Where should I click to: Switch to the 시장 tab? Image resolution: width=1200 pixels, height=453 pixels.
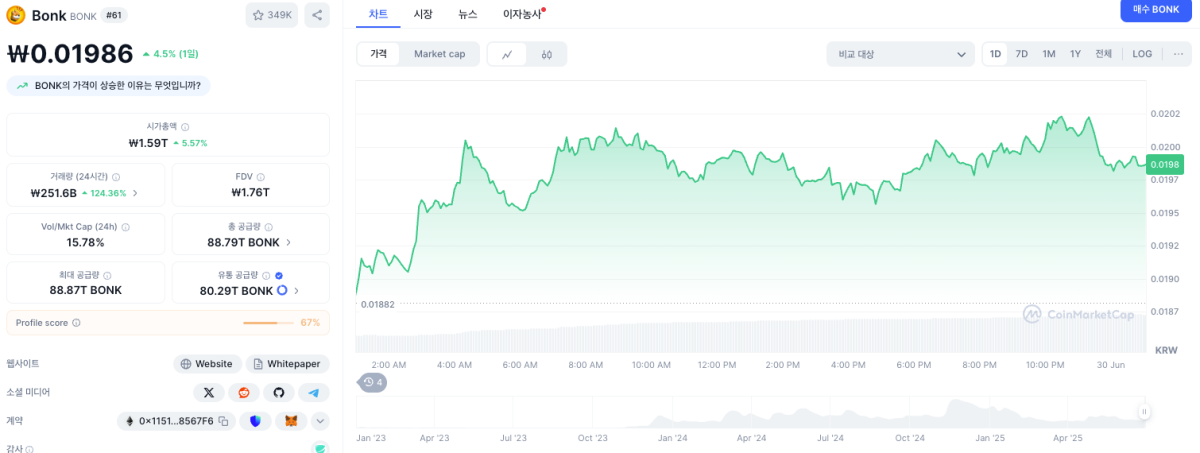click(423, 14)
